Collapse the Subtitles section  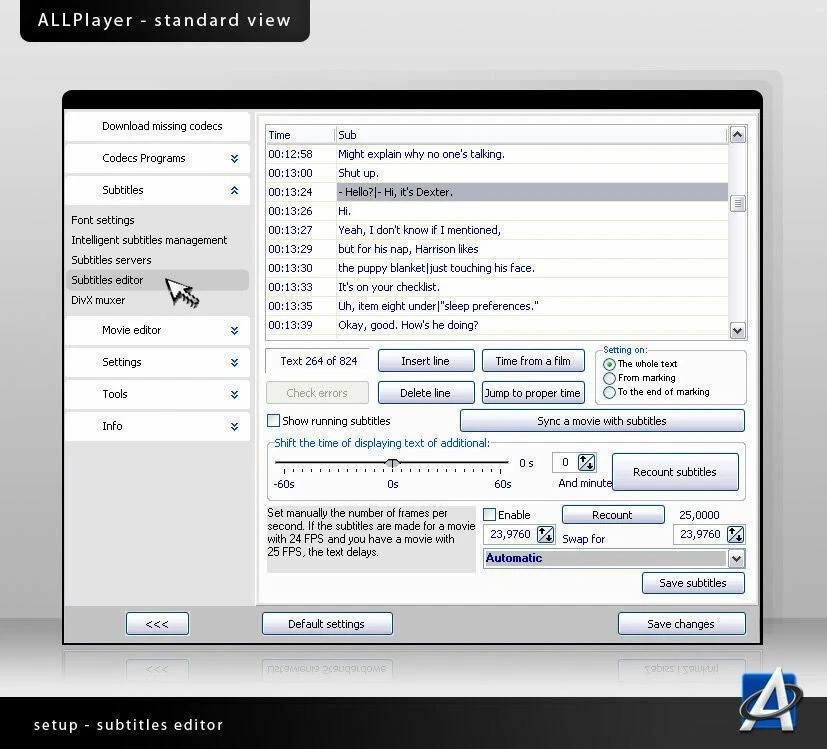point(234,190)
